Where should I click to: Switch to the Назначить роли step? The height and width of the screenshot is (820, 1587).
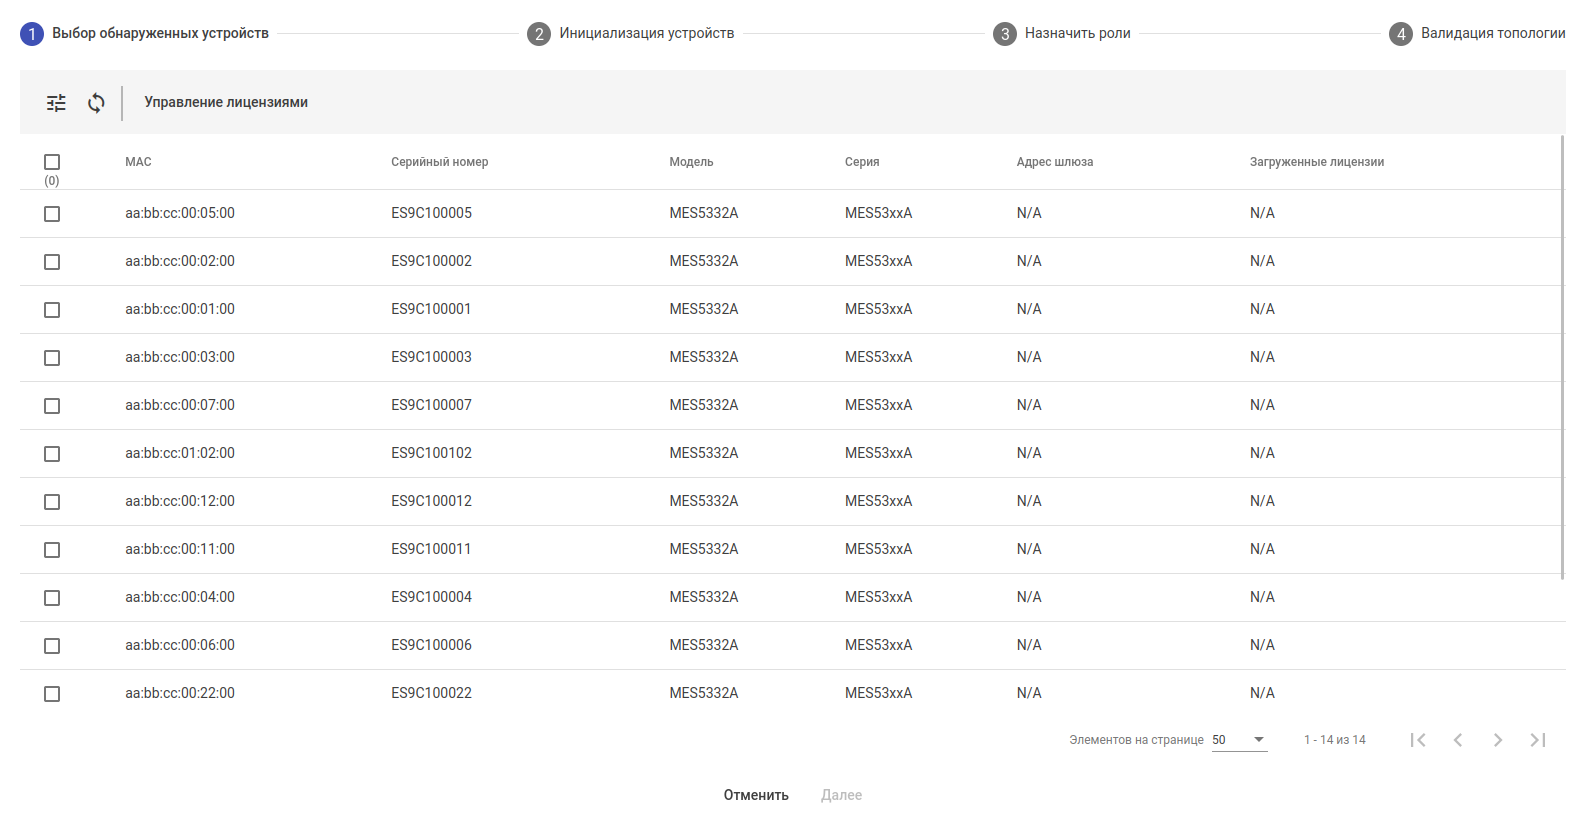[x=1077, y=34]
